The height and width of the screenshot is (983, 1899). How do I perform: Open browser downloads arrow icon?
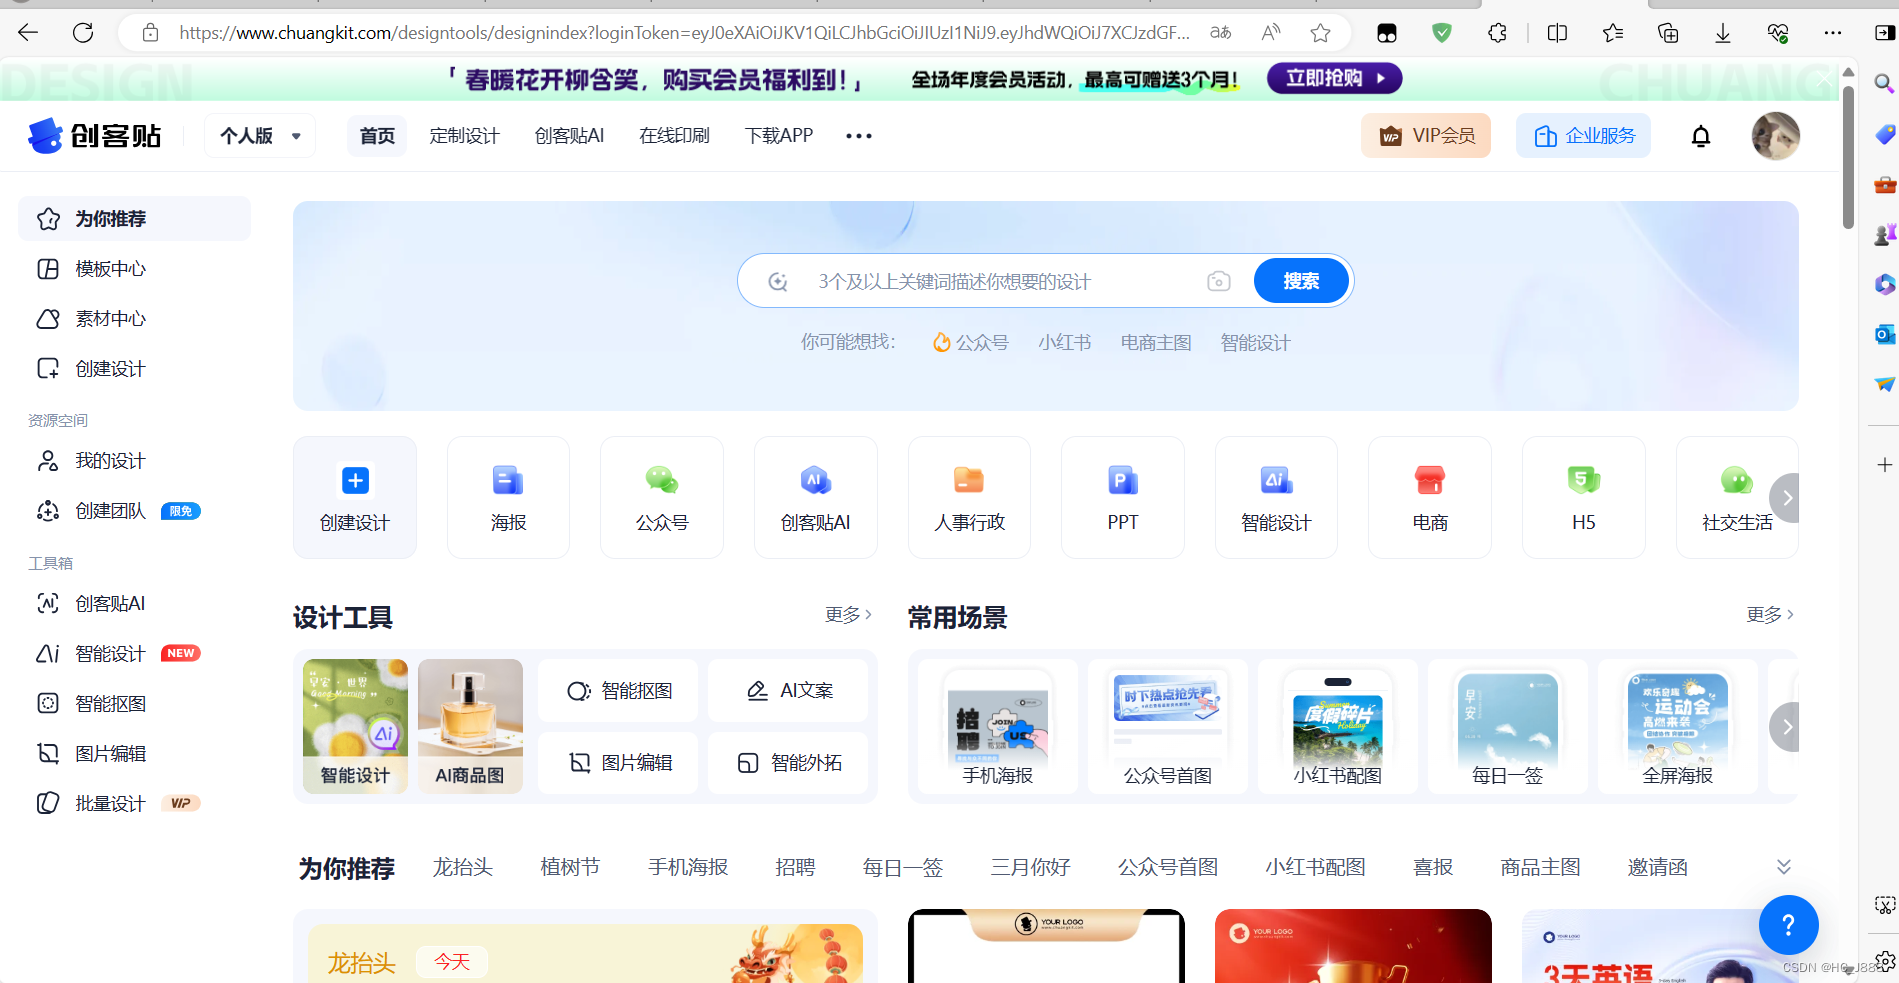(1722, 33)
